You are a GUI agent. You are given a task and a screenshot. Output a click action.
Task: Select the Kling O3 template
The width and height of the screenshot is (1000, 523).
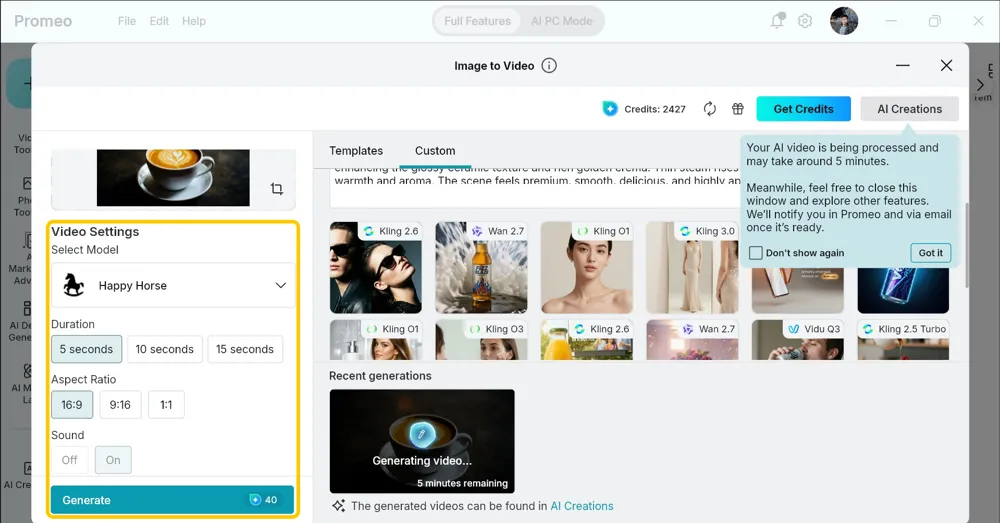pyautogui.click(x=481, y=340)
